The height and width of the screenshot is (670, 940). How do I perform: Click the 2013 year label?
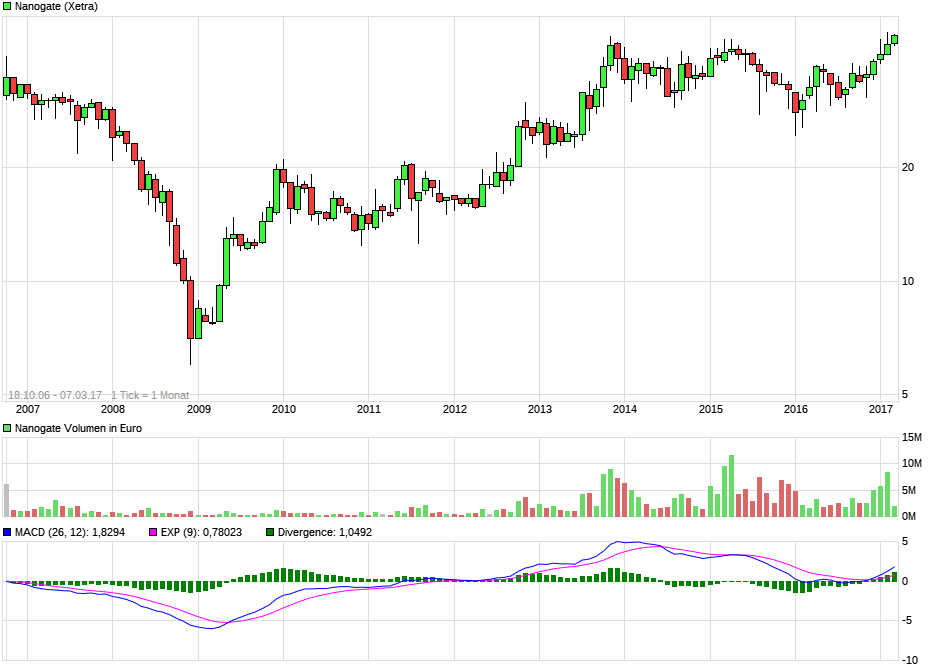pyautogui.click(x=540, y=409)
